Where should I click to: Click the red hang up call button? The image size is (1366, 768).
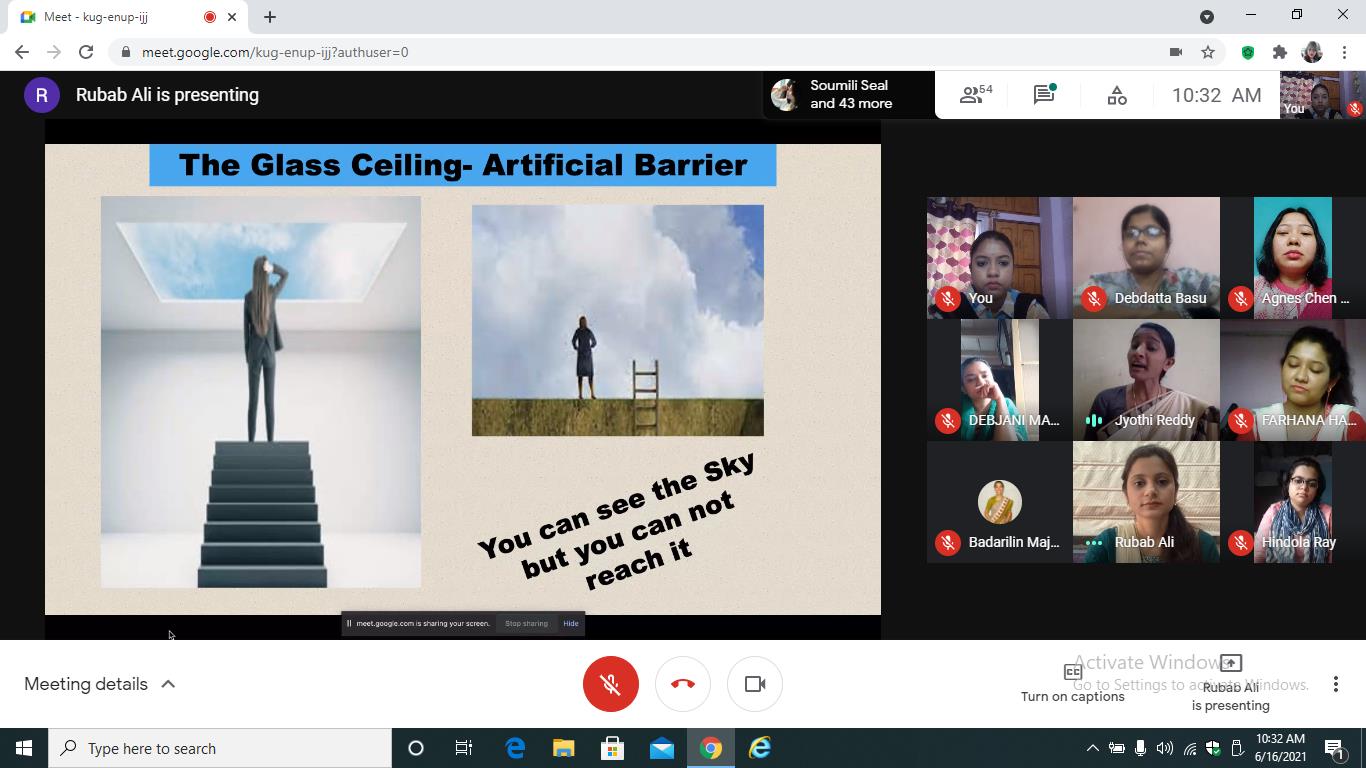(683, 684)
